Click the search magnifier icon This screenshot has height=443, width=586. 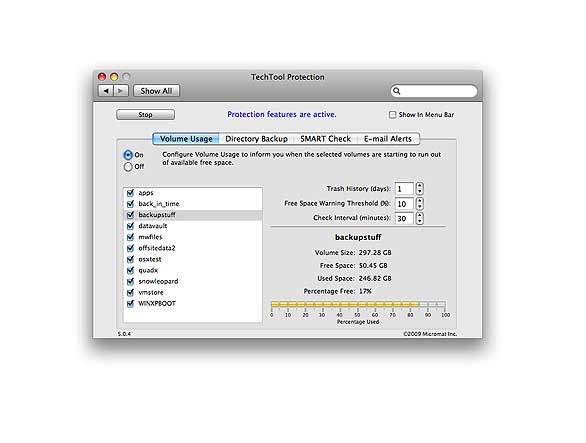point(397,91)
